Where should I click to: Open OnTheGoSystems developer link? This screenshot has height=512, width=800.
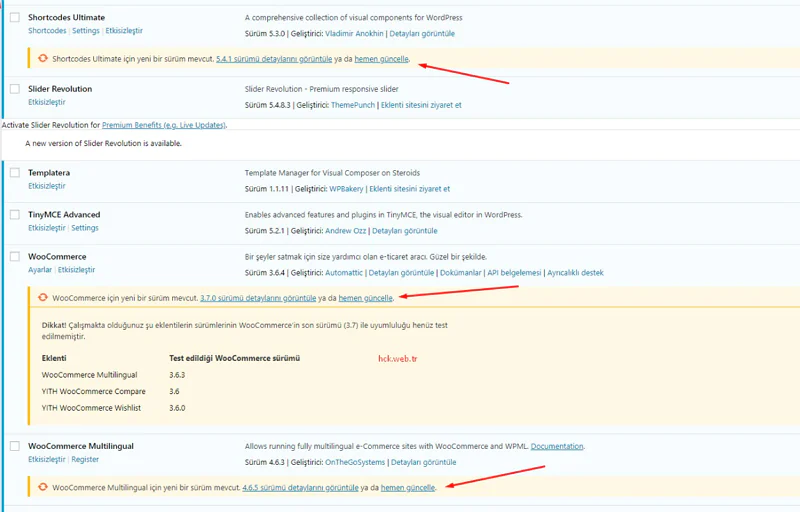355,462
